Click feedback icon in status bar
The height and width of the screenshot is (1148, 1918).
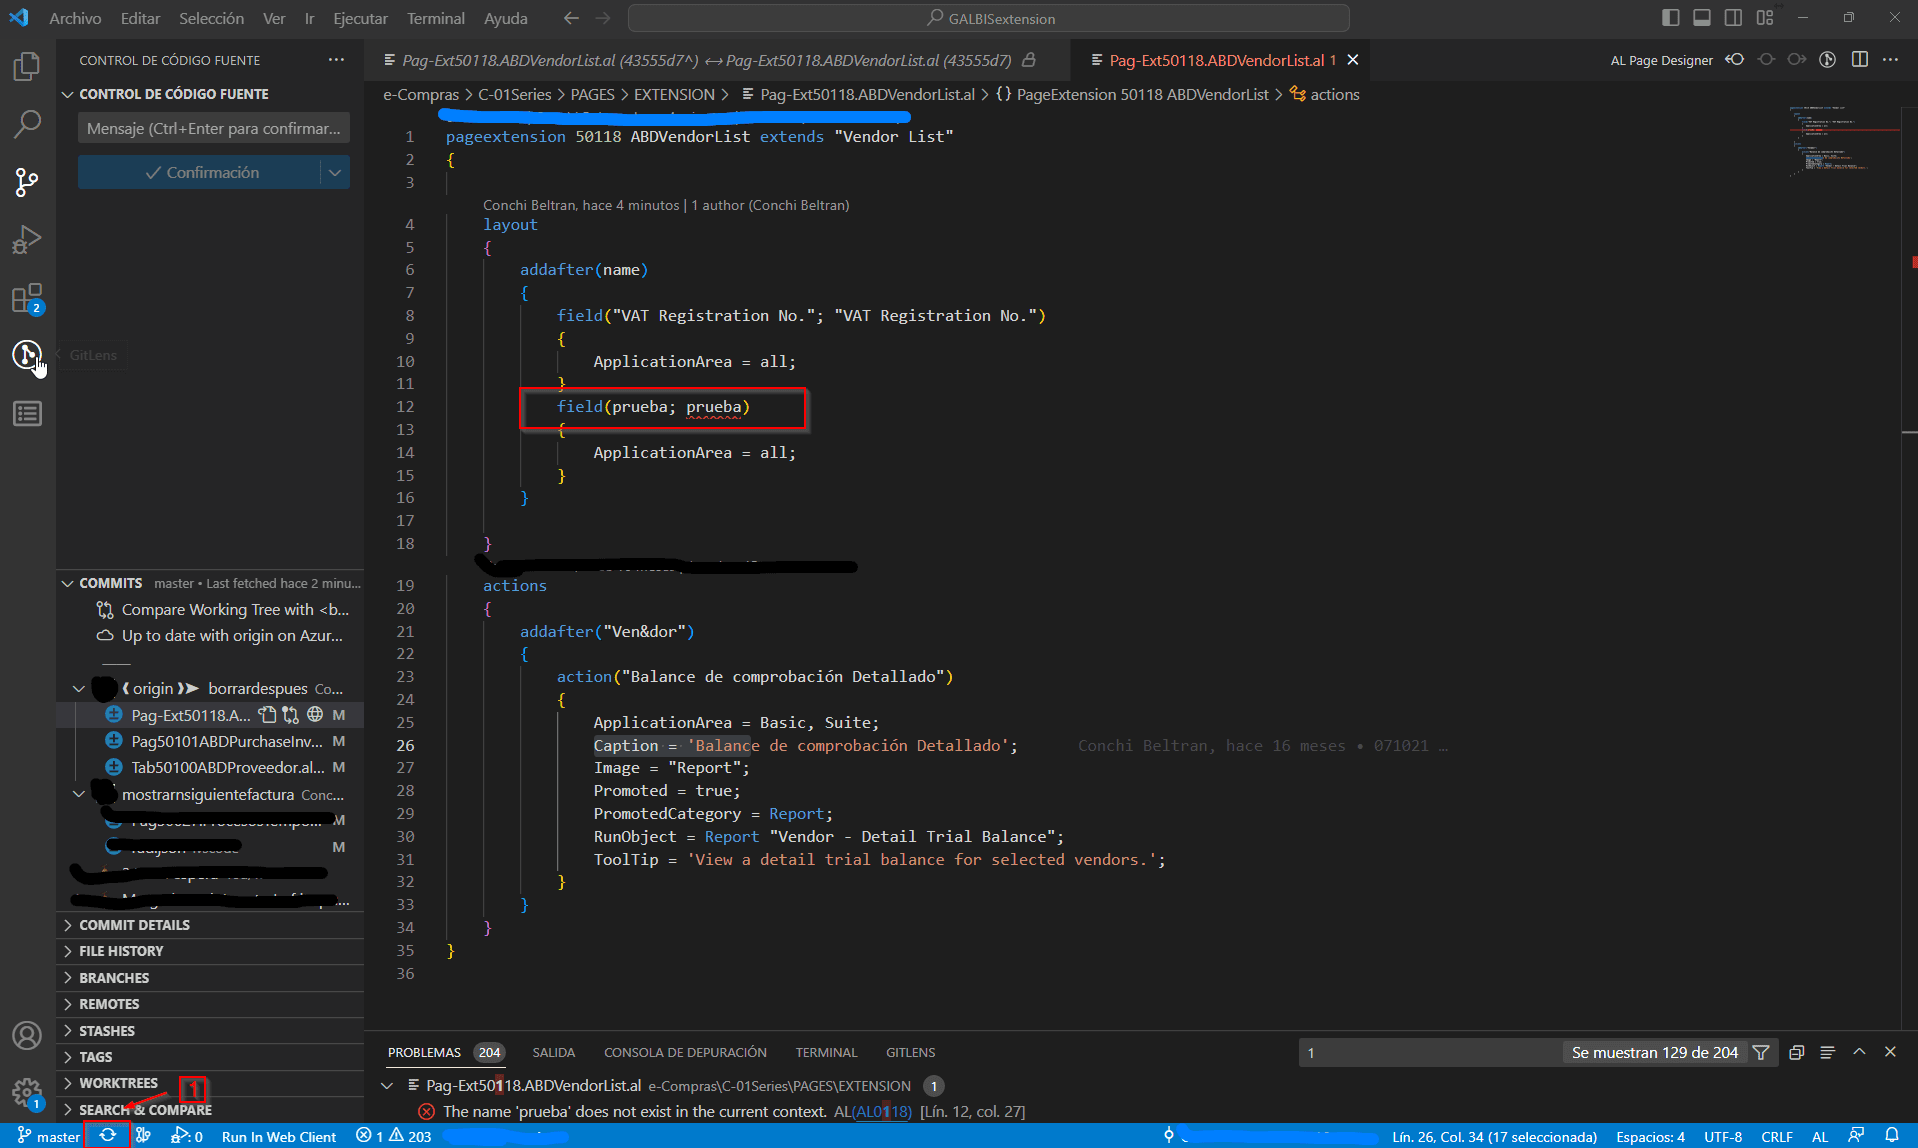tap(1856, 1136)
